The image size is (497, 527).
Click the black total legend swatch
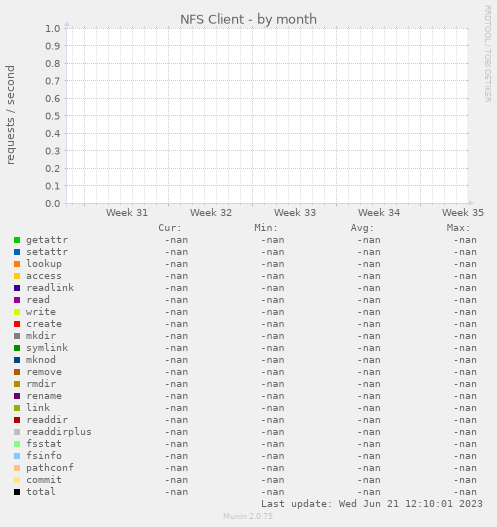pyautogui.click(x=17, y=492)
